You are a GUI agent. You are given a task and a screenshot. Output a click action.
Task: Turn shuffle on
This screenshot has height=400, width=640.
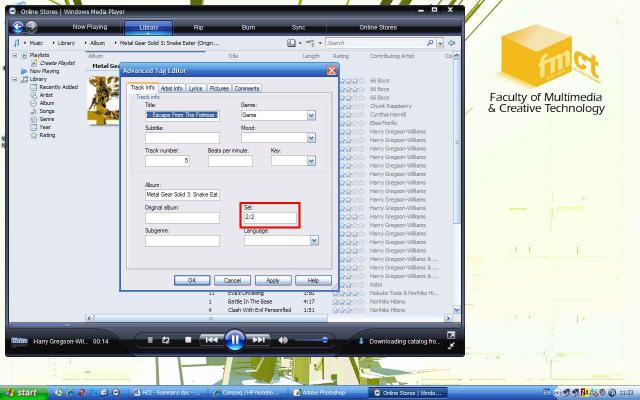click(150, 340)
